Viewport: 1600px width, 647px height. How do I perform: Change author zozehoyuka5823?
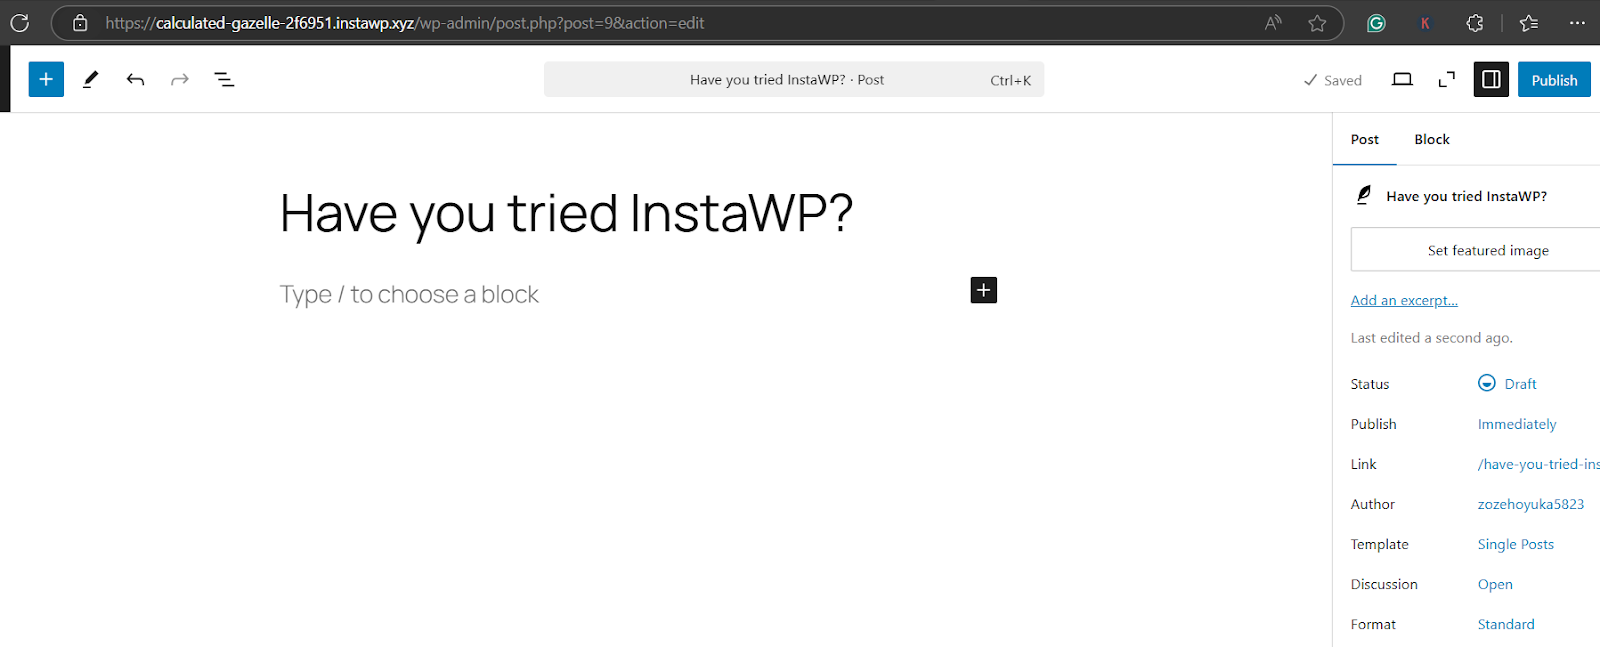(x=1531, y=504)
